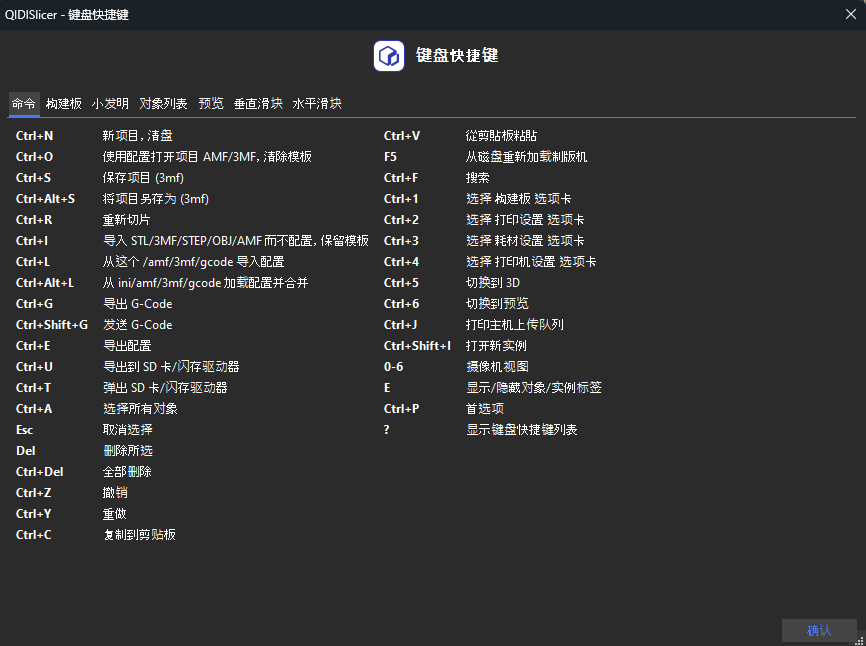Click the F5 shortcut text
This screenshot has width=866, height=646.
[390, 157]
